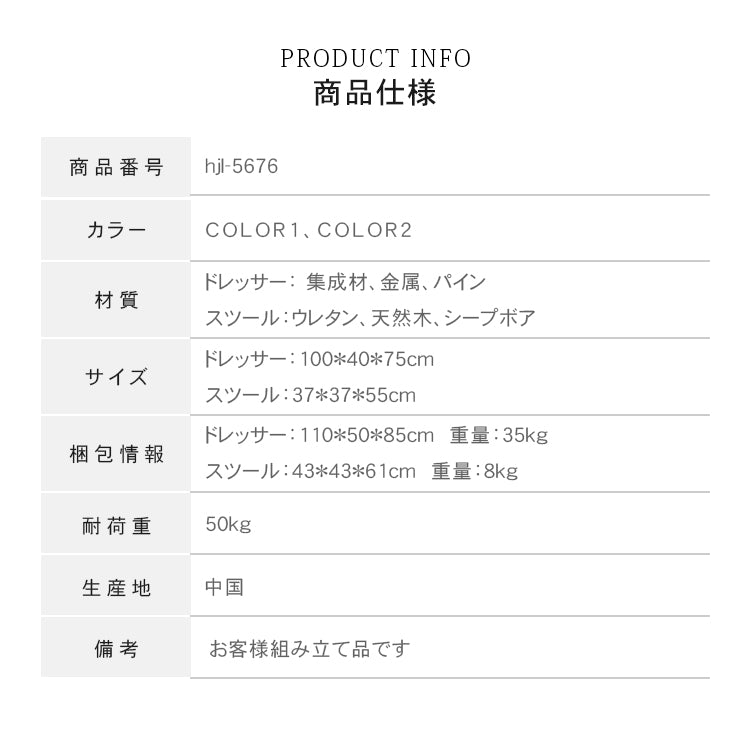Click the stool size 37*37*55cm
The image size is (750, 750).
click(x=354, y=395)
